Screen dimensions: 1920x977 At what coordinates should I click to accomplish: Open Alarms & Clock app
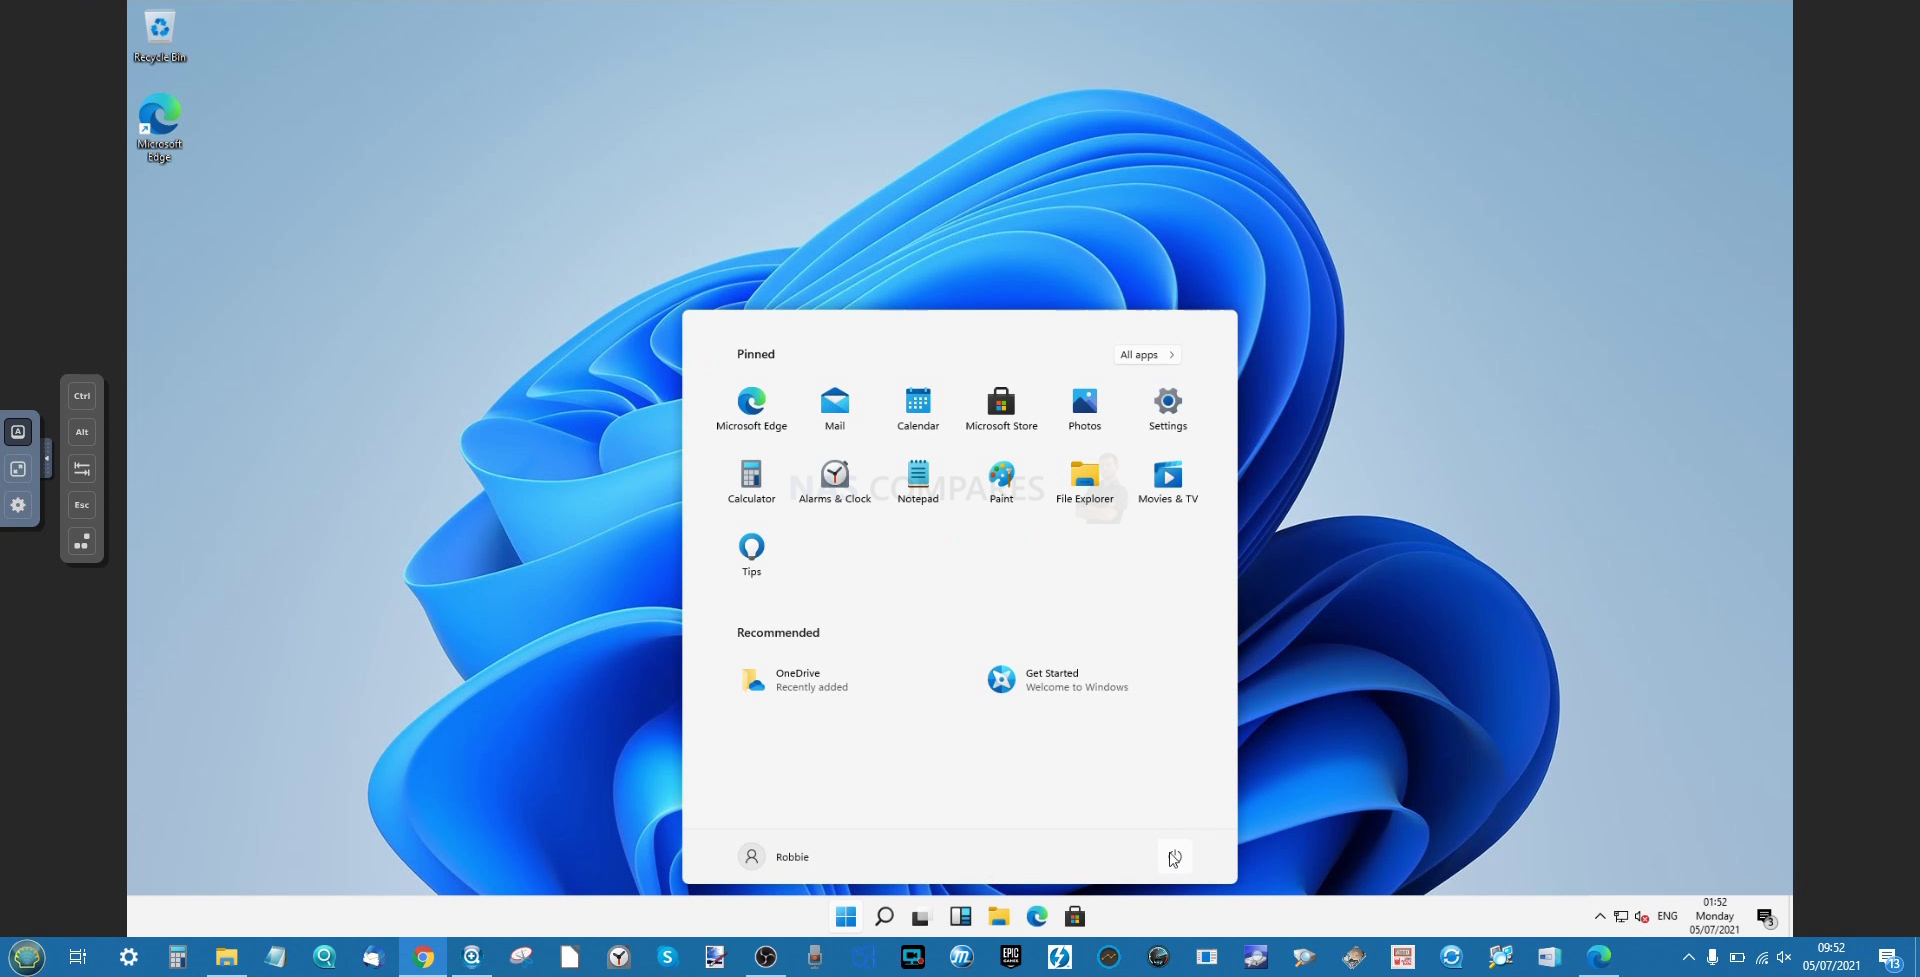834,481
